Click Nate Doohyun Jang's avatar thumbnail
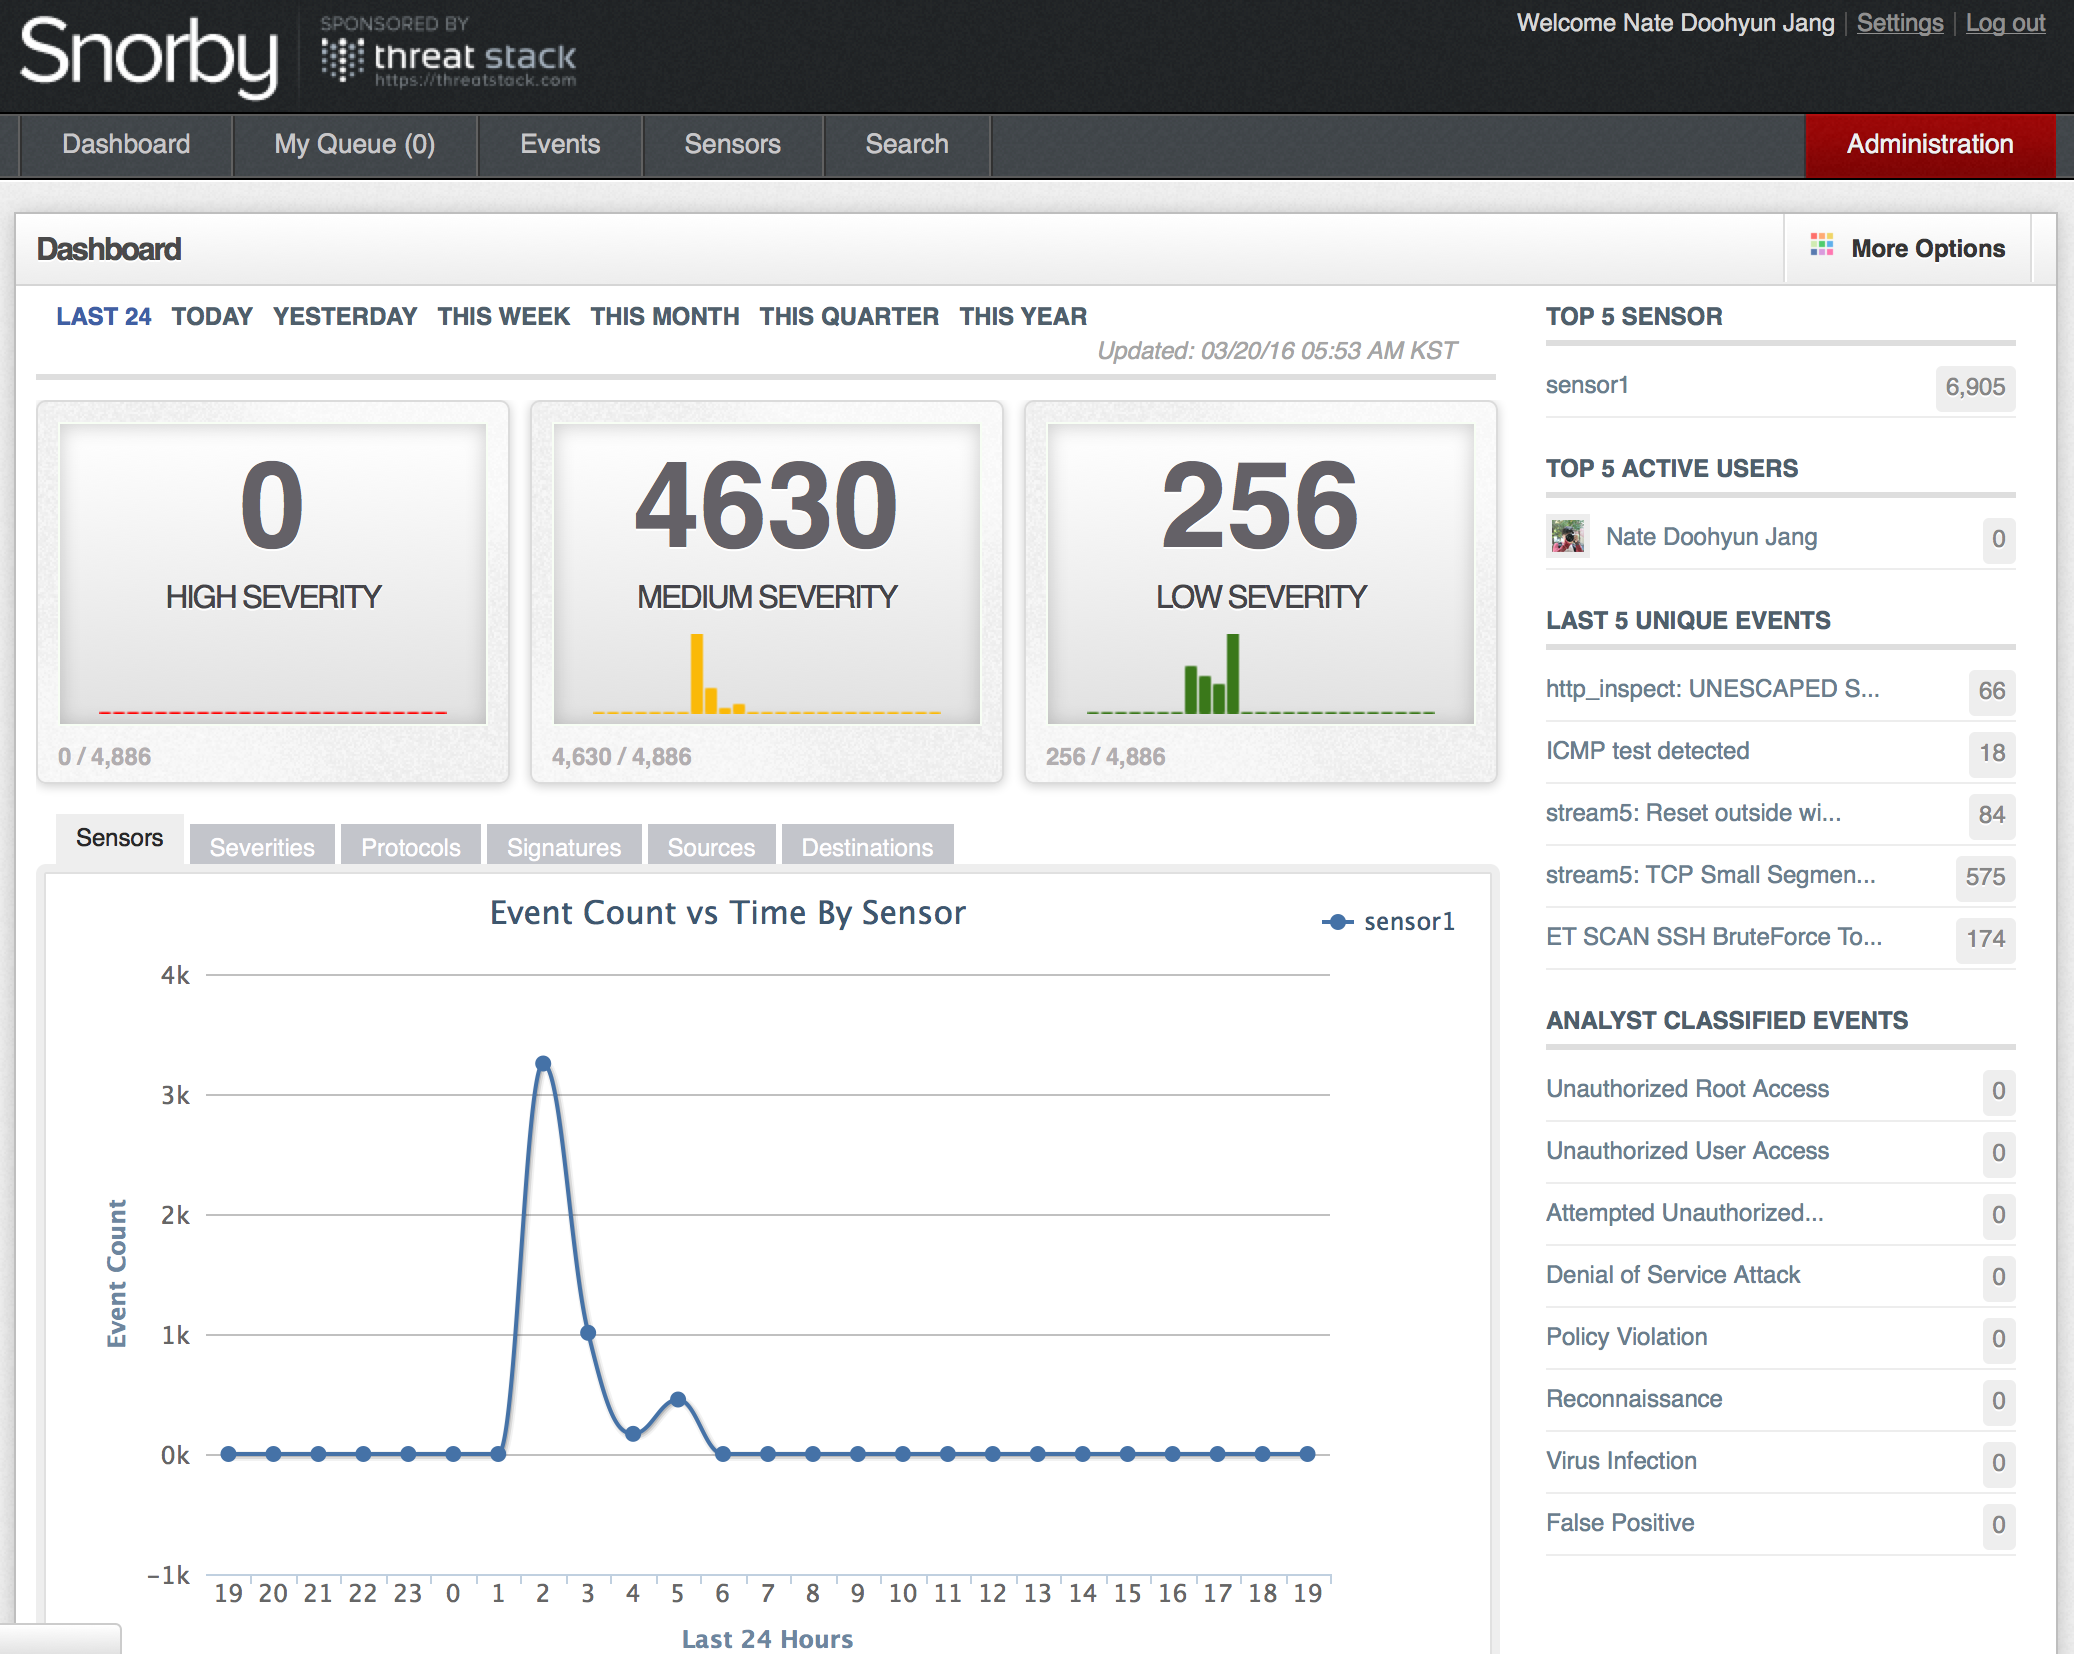Image resolution: width=2074 pixels, height=1654 pixels. click(x=1567, y=537)
